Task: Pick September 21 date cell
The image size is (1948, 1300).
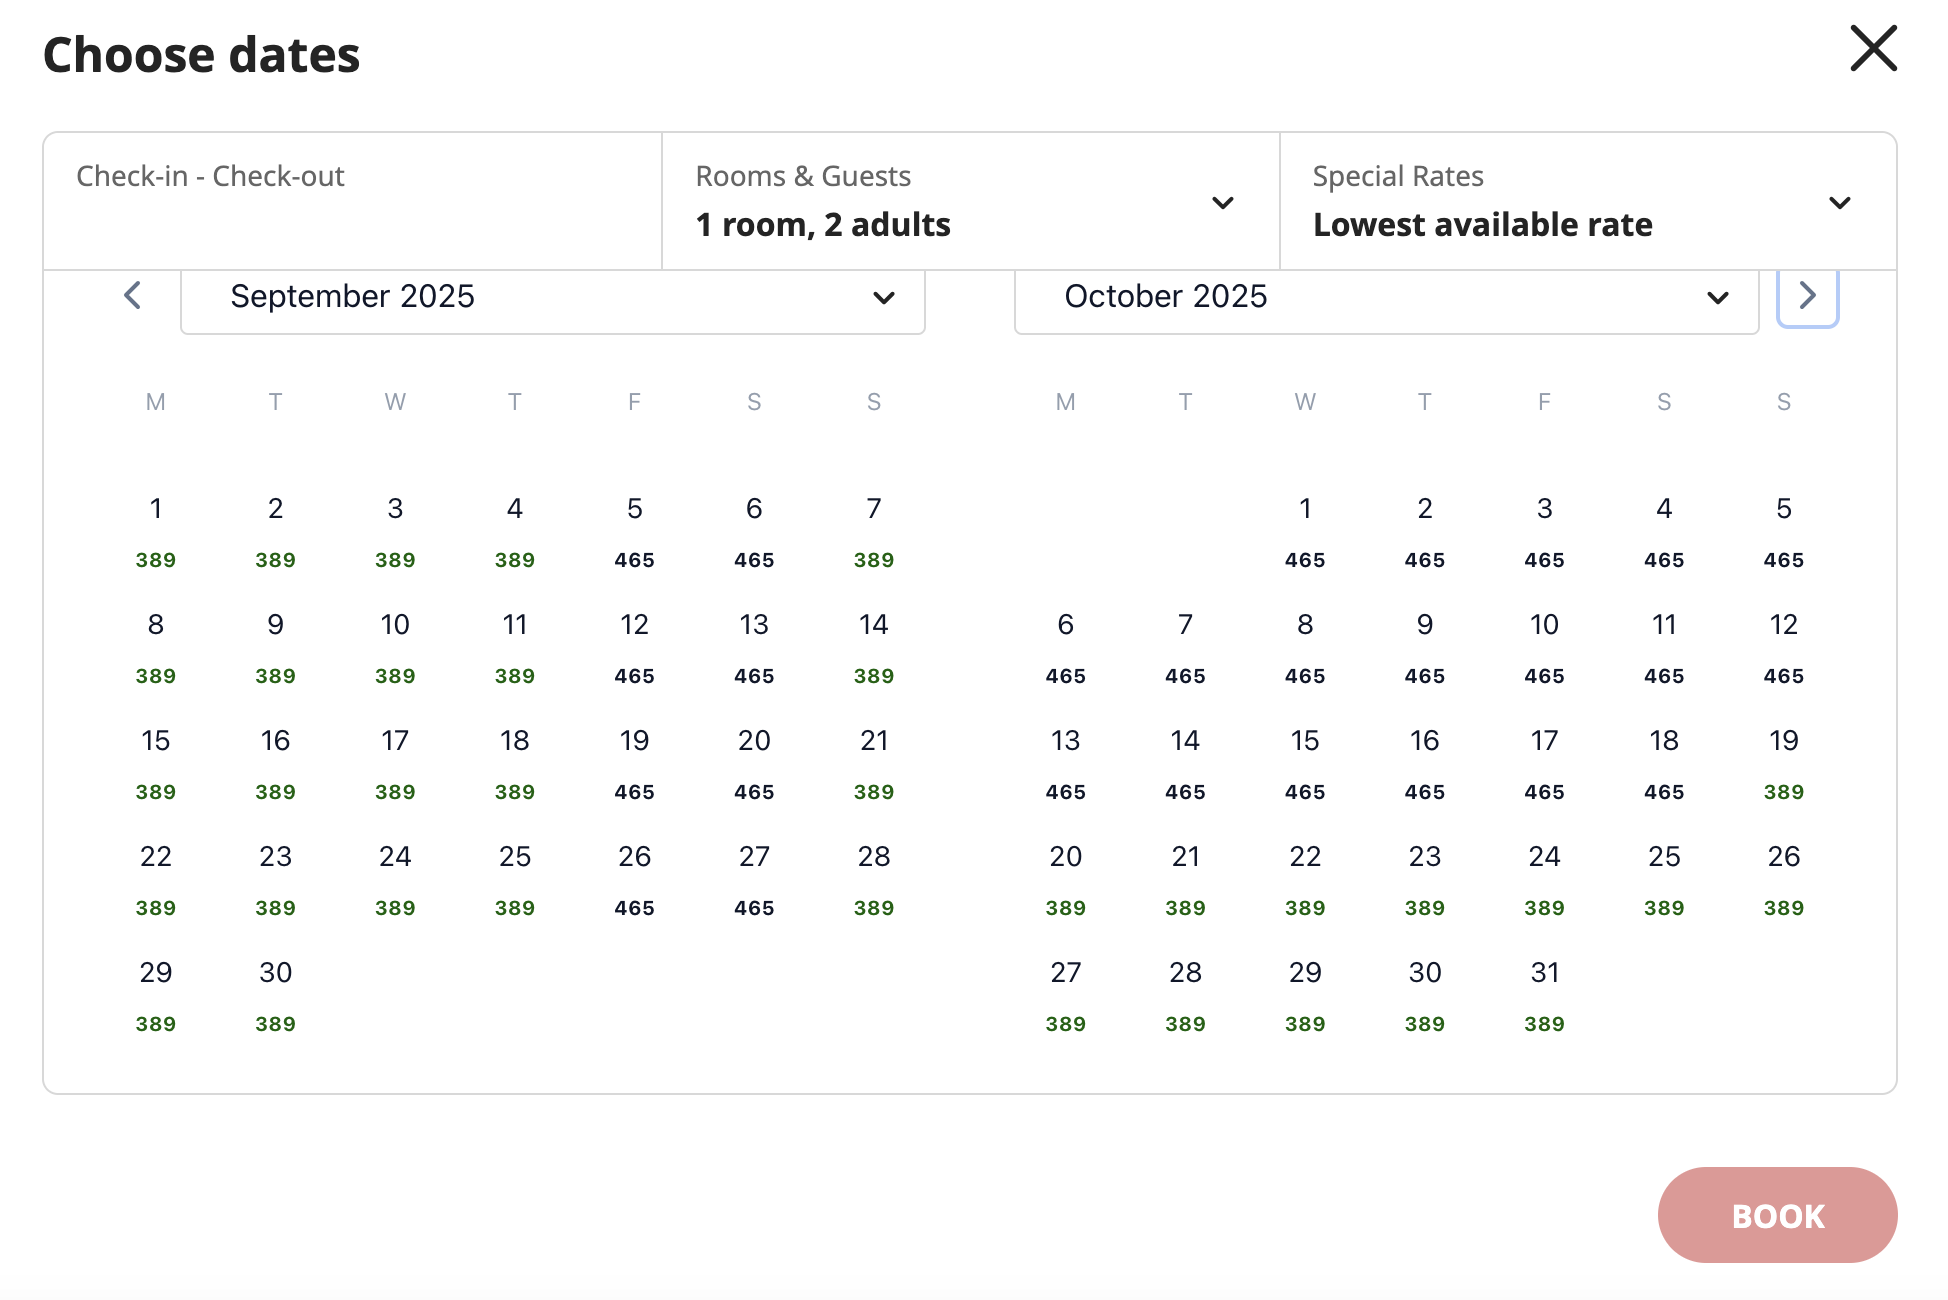Action: (874, 764)
